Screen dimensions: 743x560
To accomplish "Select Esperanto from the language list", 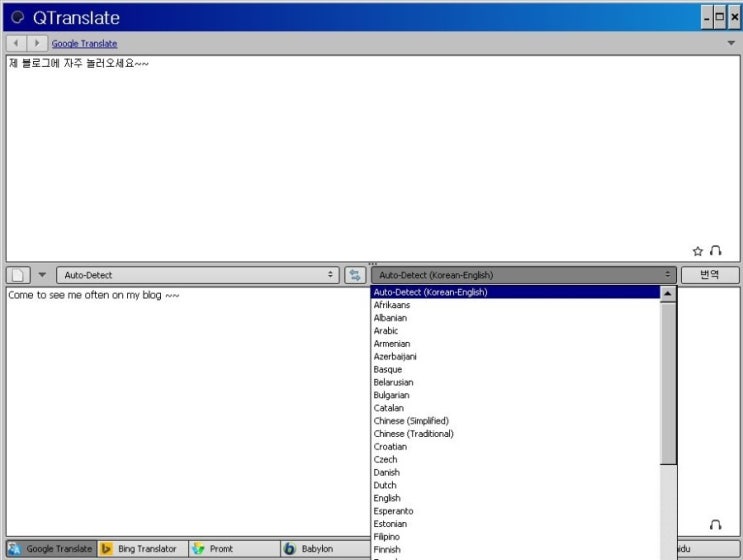I will (x=515, y=511).
